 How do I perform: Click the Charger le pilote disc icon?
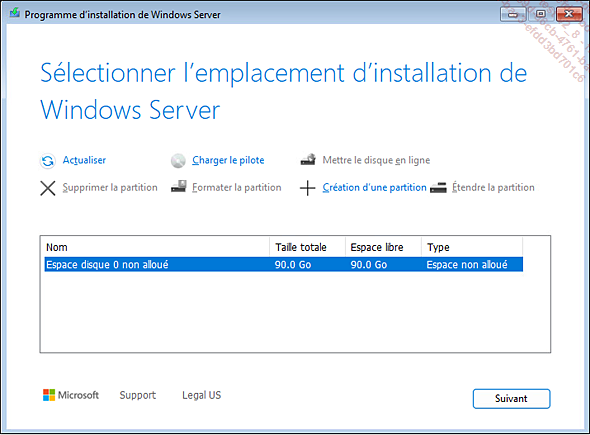178,161
